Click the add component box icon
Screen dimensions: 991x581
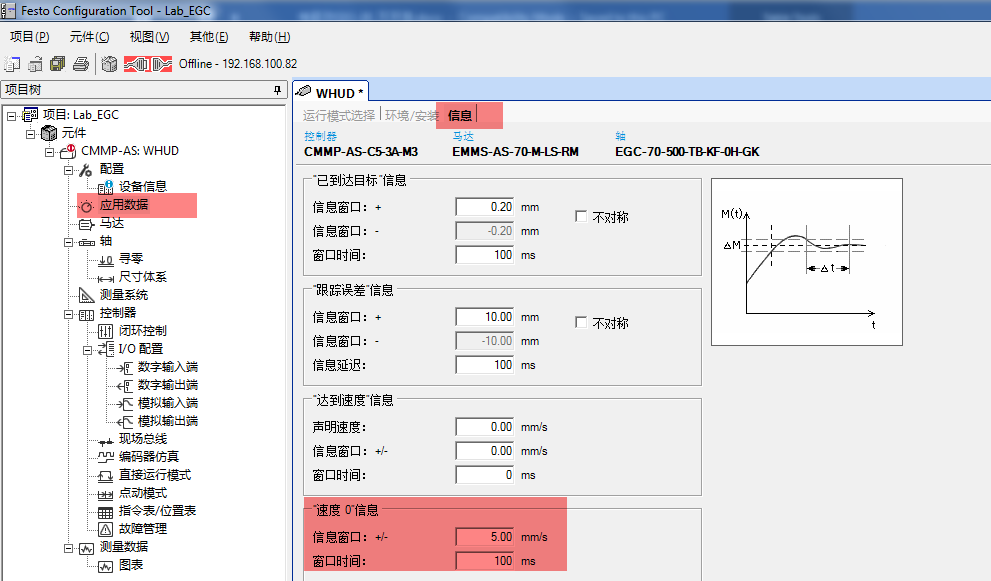tap(109, 64)
